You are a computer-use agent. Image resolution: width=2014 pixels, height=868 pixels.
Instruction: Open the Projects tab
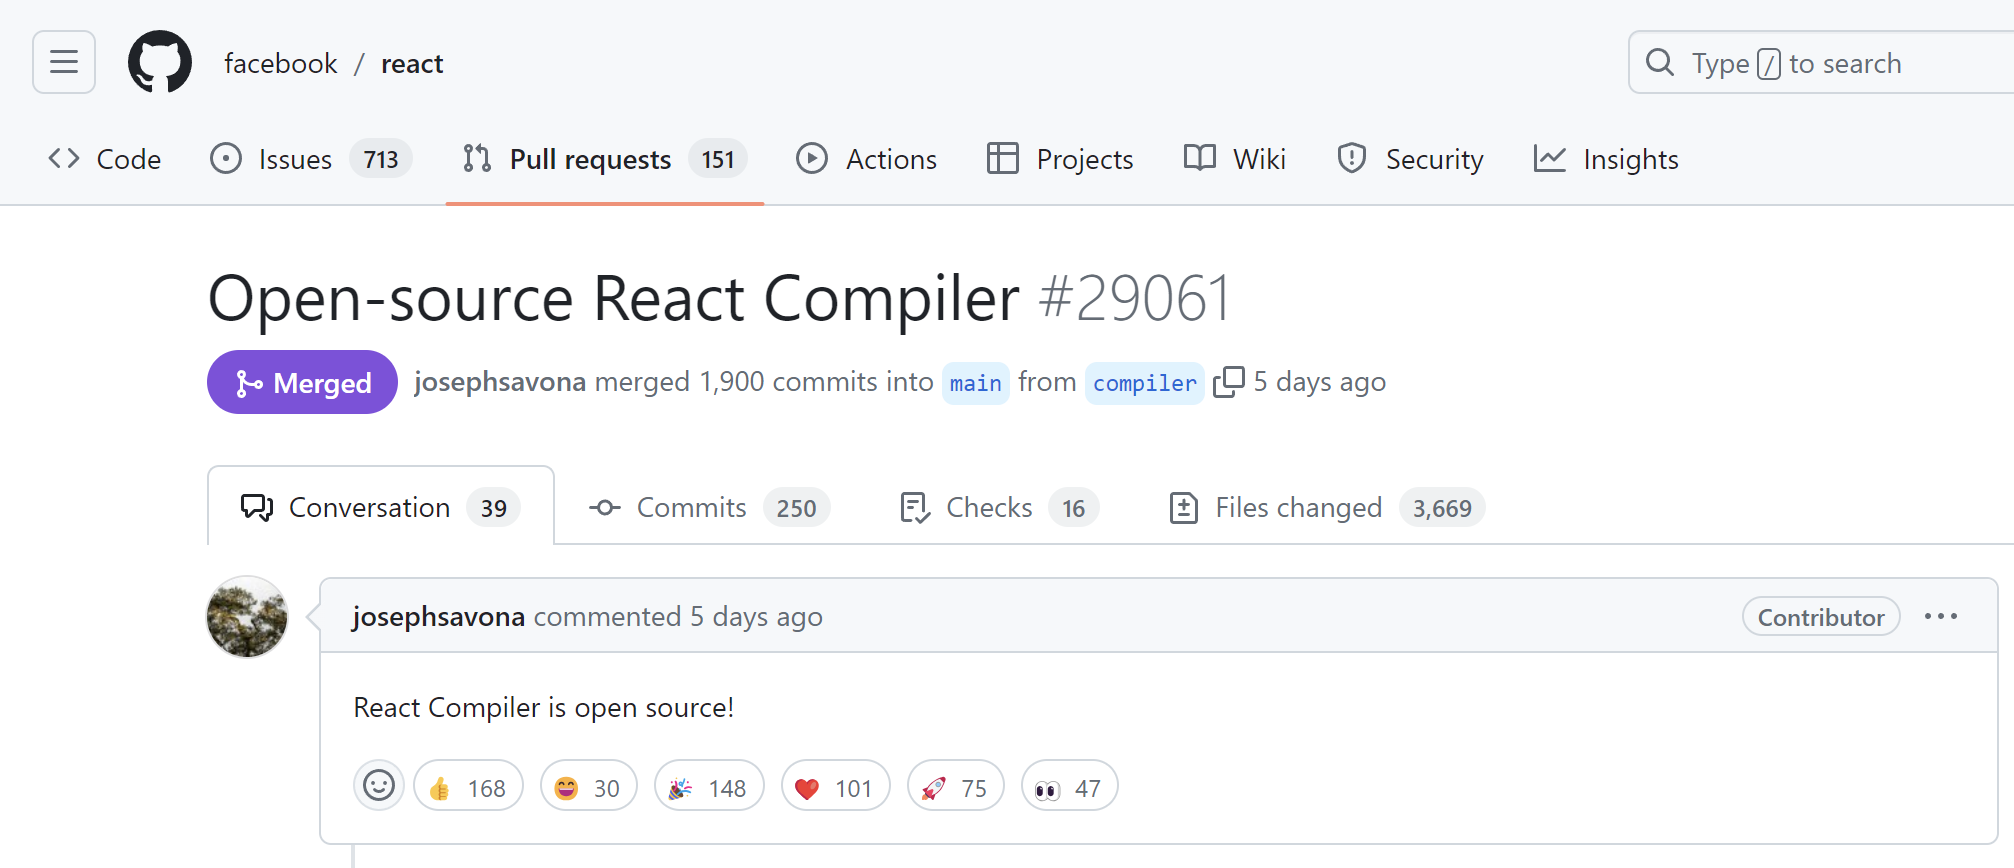[1060, 159]
